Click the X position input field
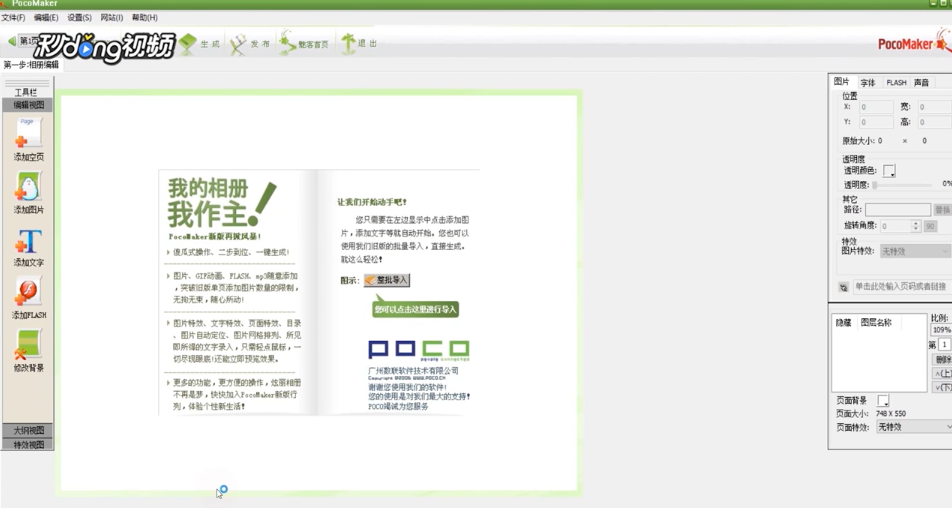This screenshot has width=952, height=508. click(x=876, y=107)
